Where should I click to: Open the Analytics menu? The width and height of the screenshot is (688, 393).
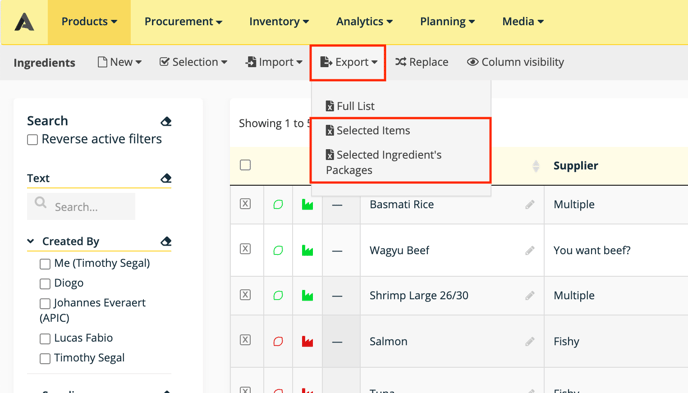click(364, 21)
